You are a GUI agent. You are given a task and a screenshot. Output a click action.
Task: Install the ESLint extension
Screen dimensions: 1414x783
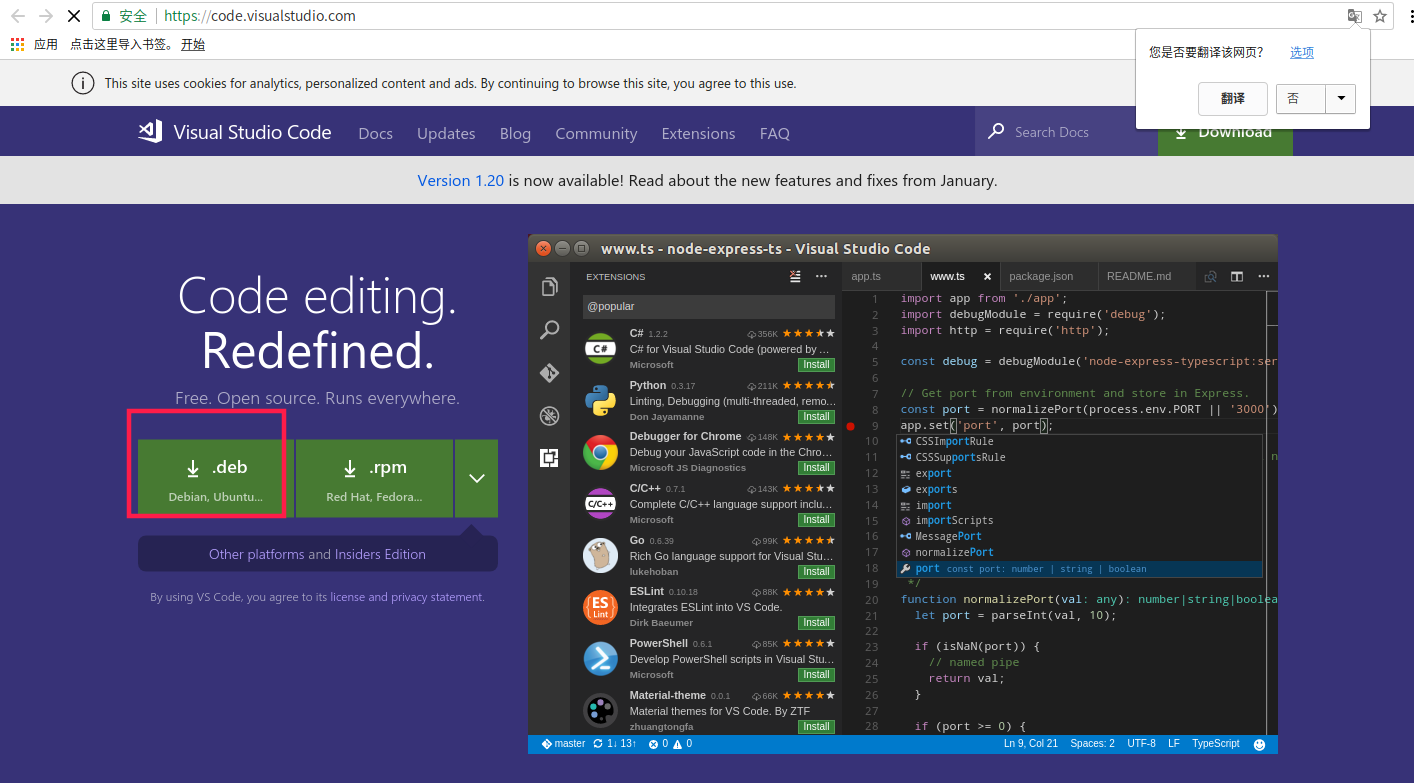coord(816,622)
